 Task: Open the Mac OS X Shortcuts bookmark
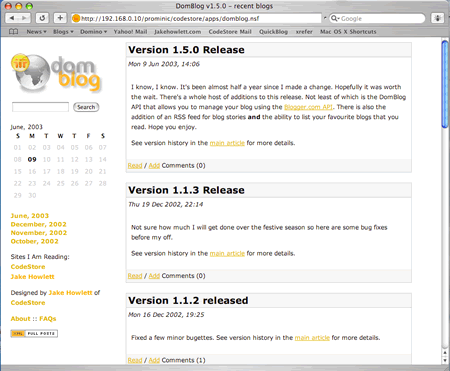(x=348, y=32)
